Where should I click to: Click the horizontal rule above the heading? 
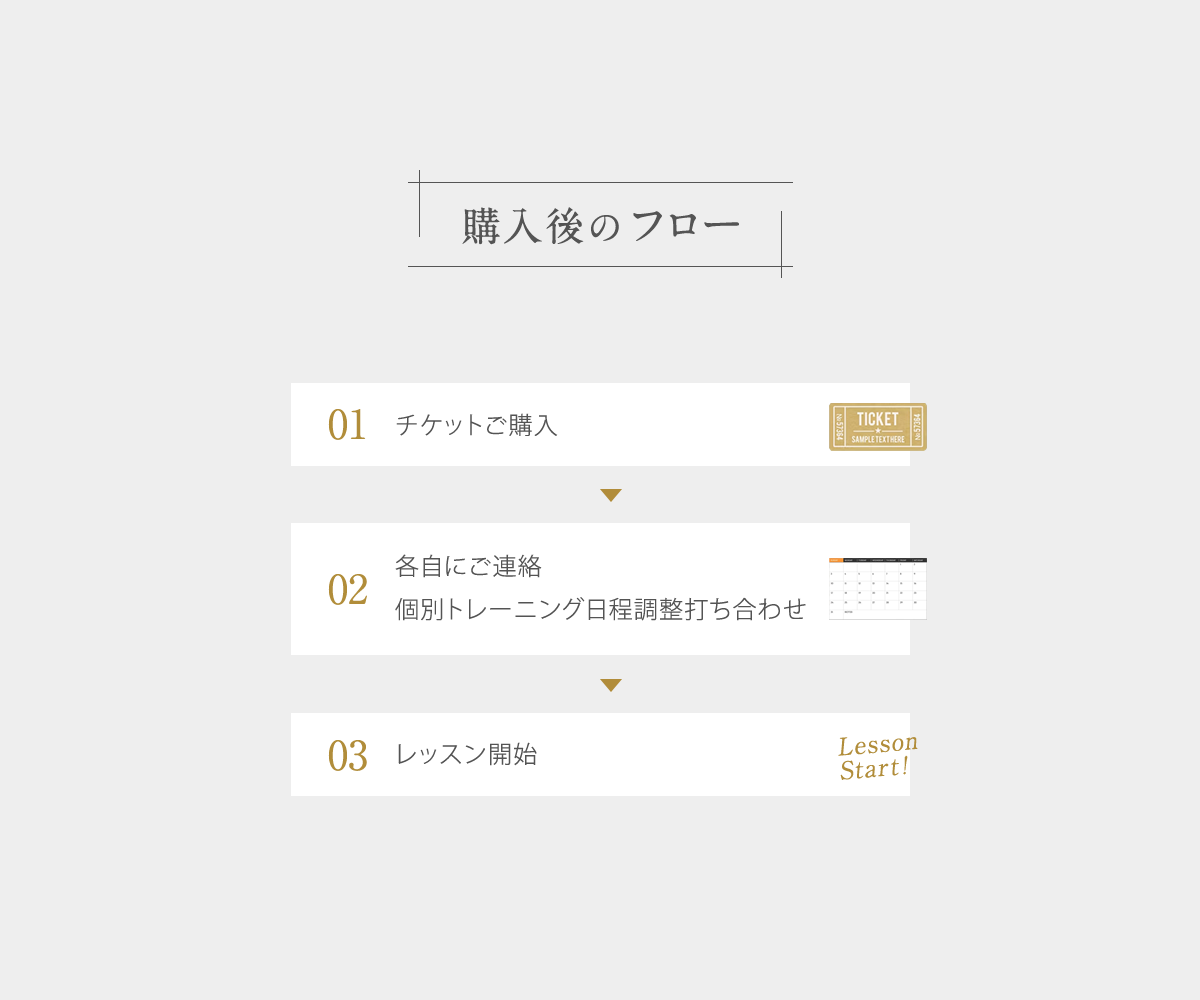(x=600, y=182)
